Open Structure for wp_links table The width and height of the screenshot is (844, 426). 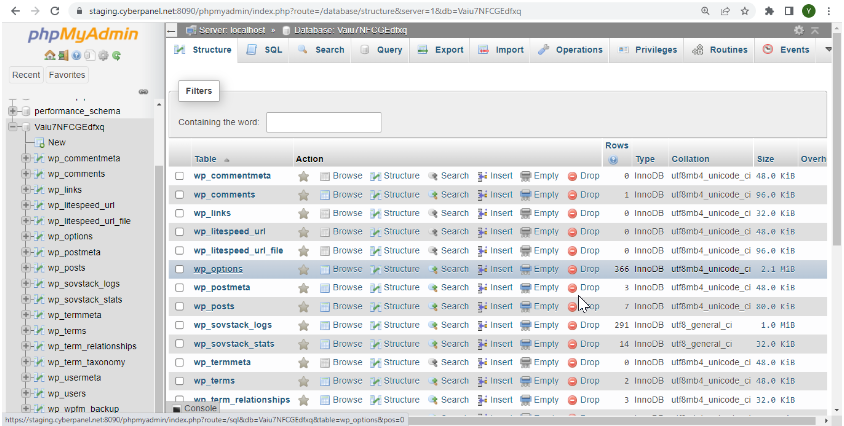(395, 213)
